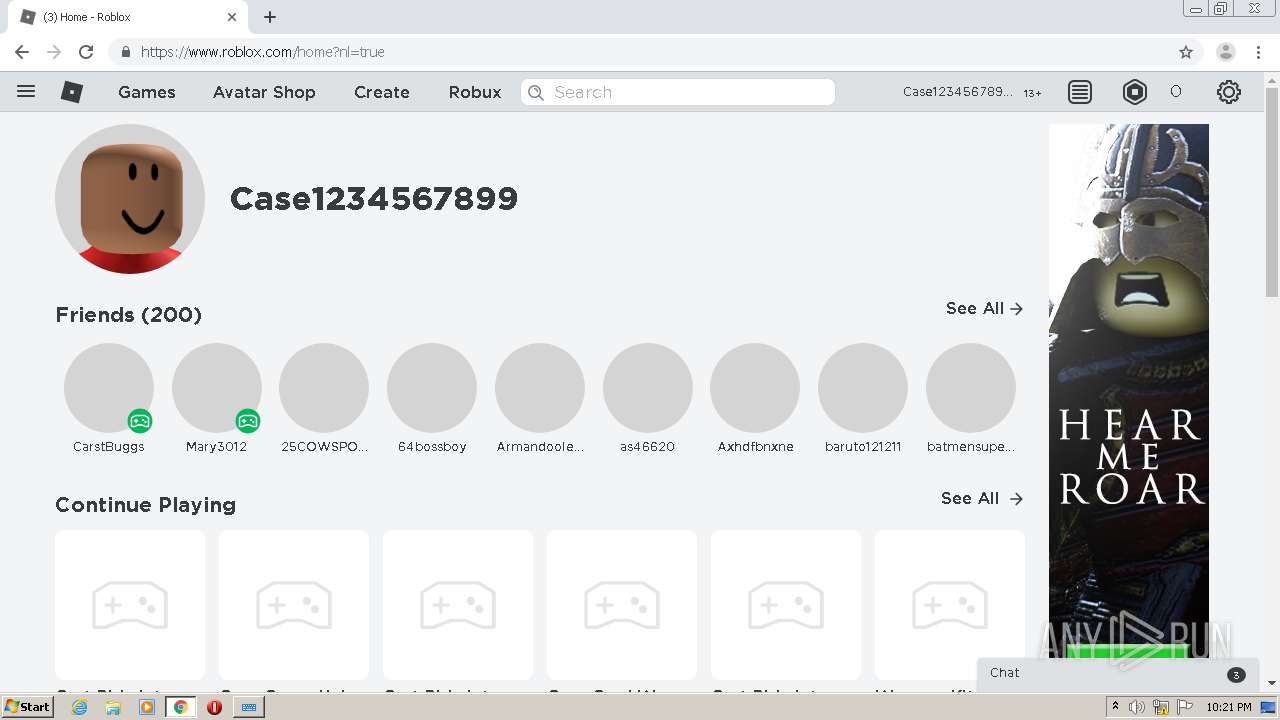The height and width of the screenshot is (720, 1280).
Task: Open Case1234567899 profile name heading
Action: point(374,199)
